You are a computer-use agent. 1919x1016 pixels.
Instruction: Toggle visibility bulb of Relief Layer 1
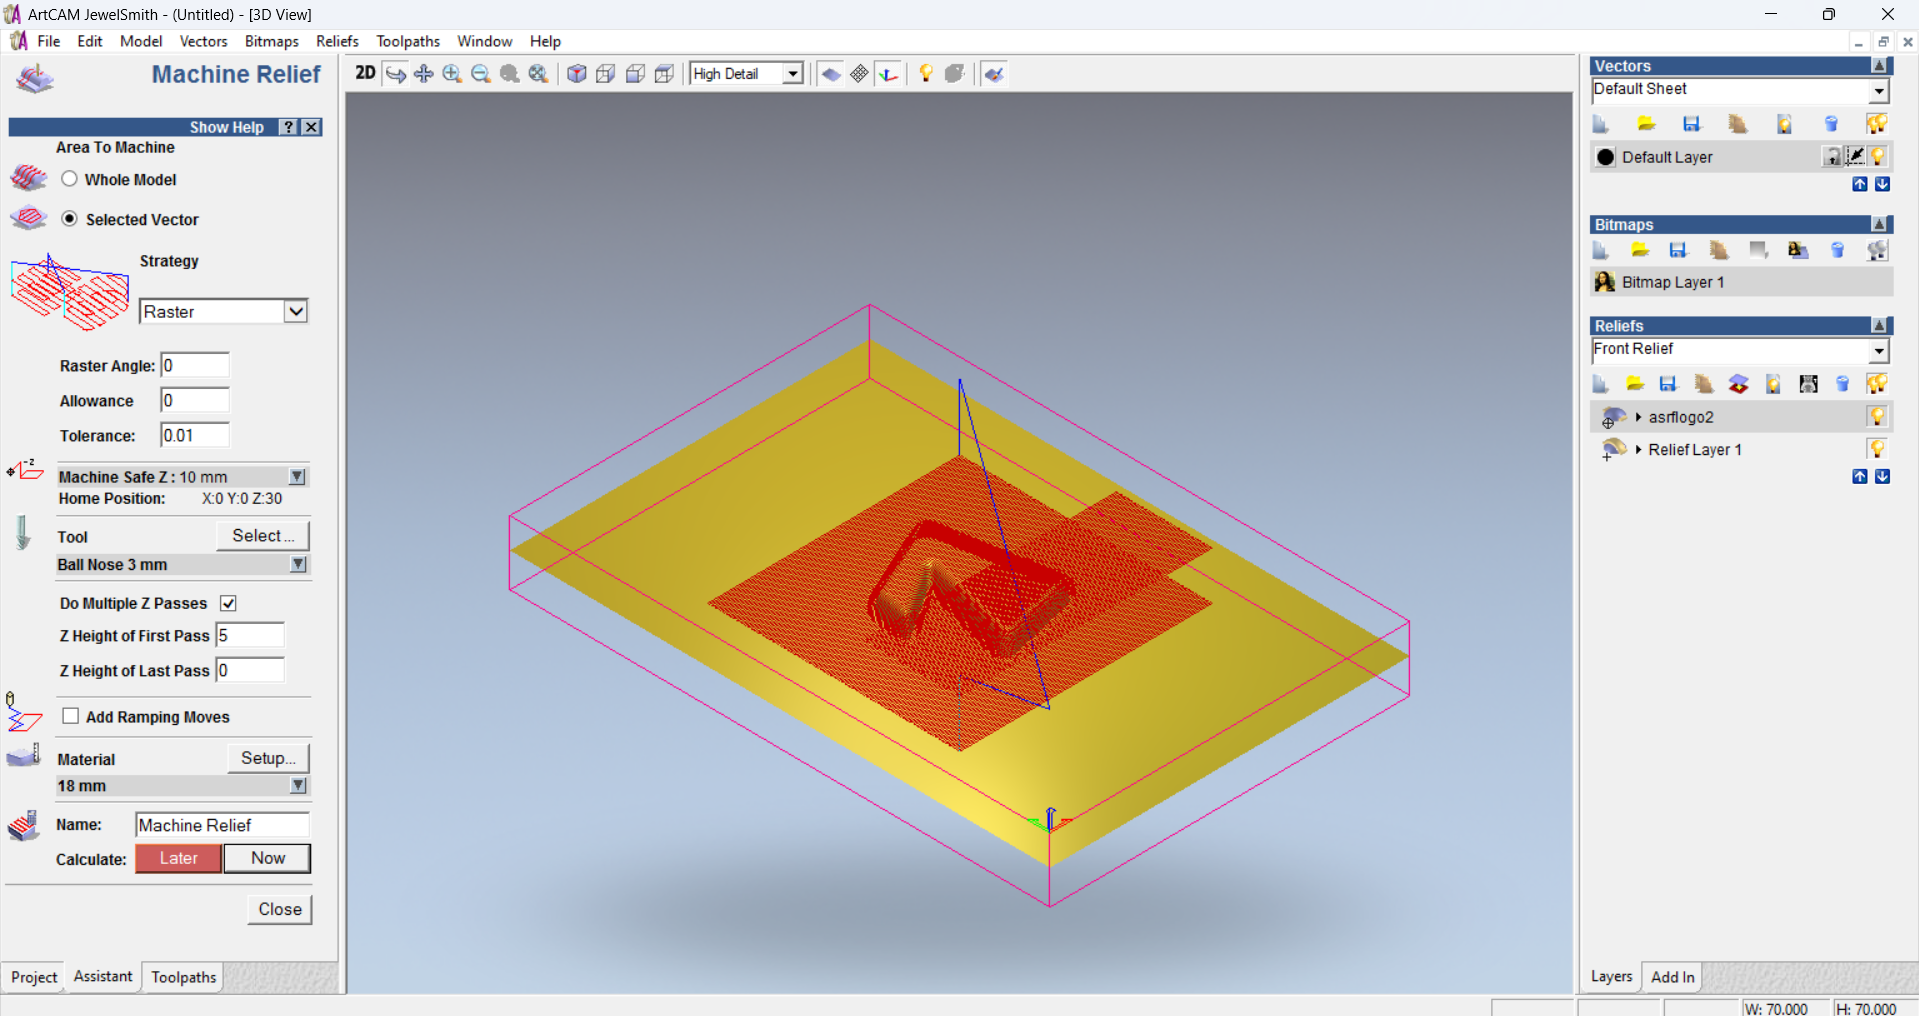[x=1878, y=449]
